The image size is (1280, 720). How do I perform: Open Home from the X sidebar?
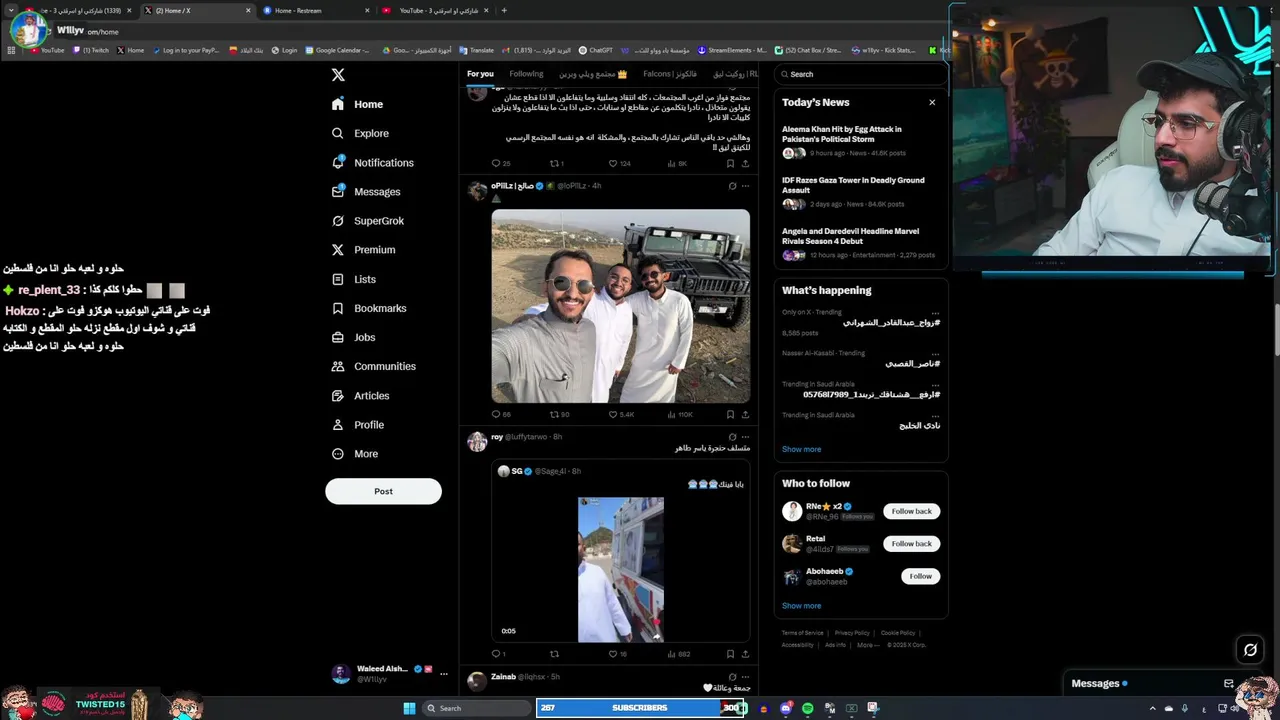pyautogui.click(x=358, y=104)
